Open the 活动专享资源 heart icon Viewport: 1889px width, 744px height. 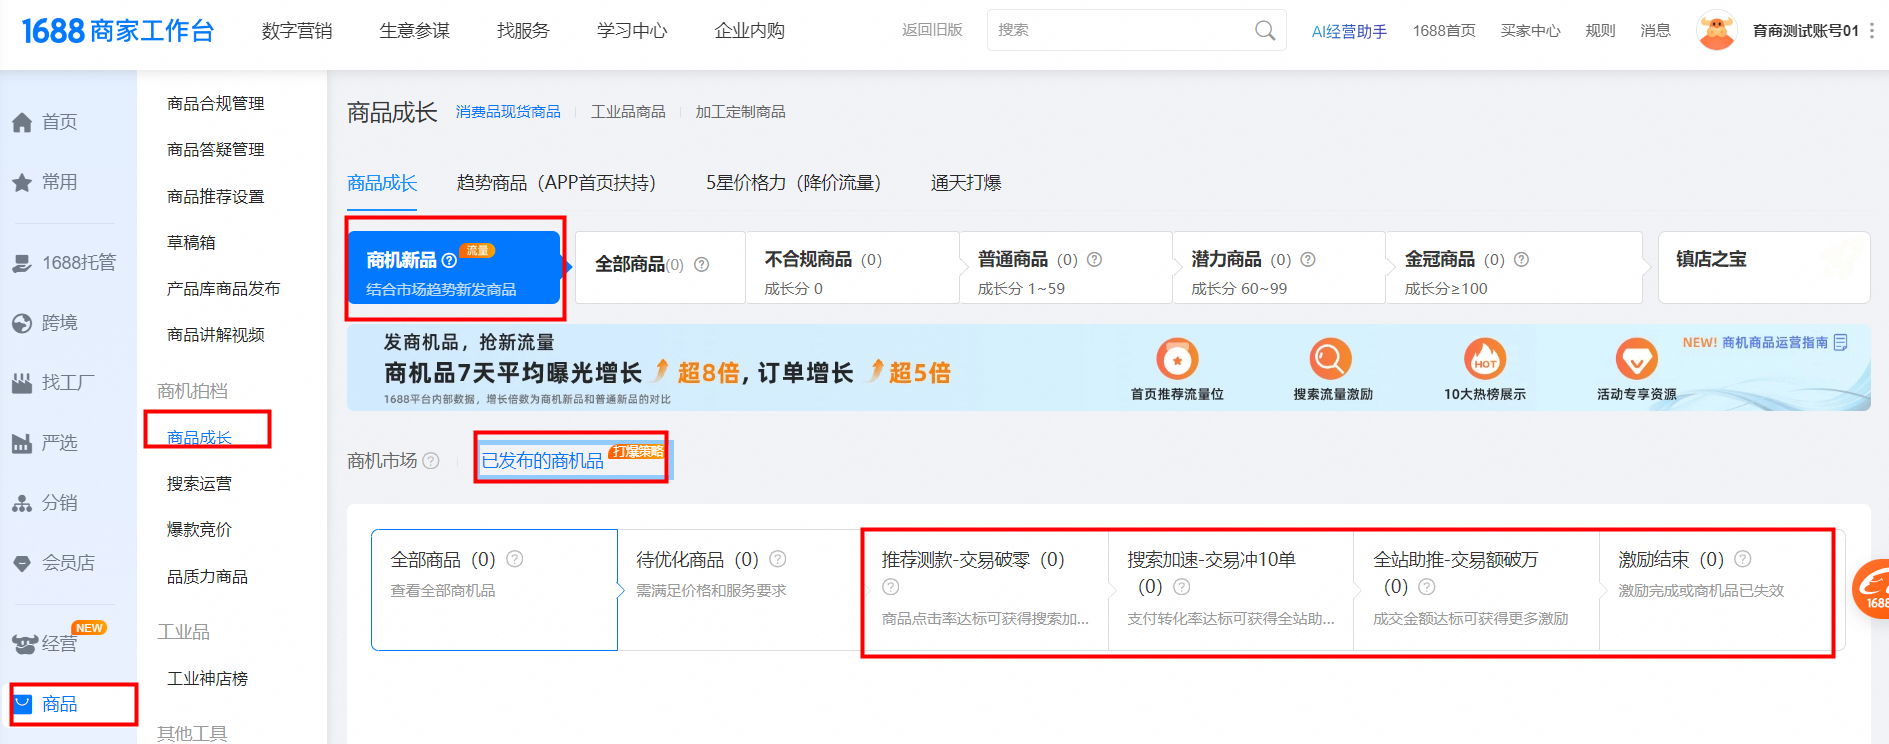point(1636,359)
